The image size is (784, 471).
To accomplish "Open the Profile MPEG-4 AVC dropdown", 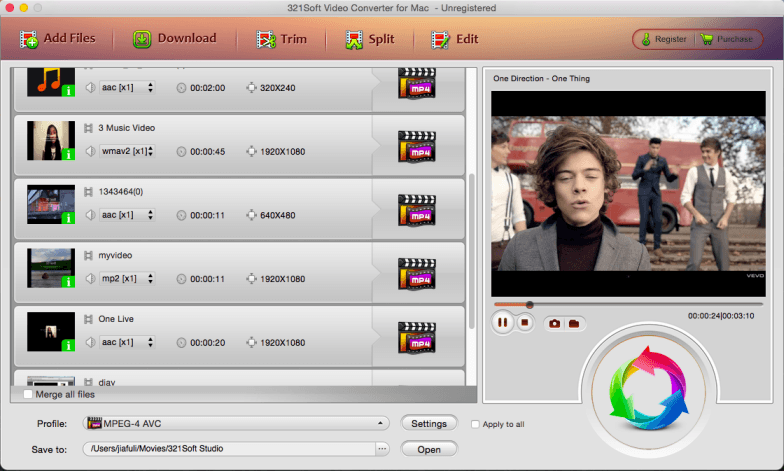I will tap(236, 424).
